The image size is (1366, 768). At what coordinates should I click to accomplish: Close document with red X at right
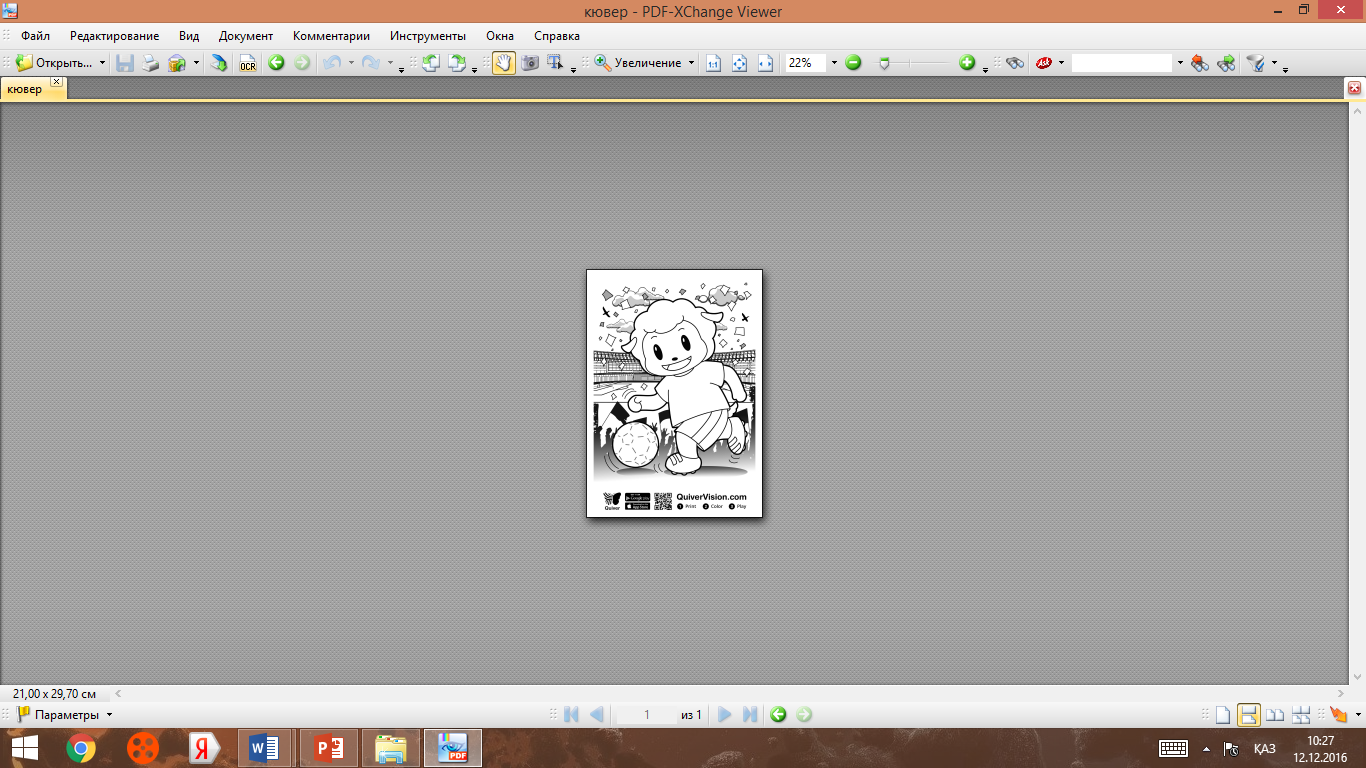tap(1355, 88)
